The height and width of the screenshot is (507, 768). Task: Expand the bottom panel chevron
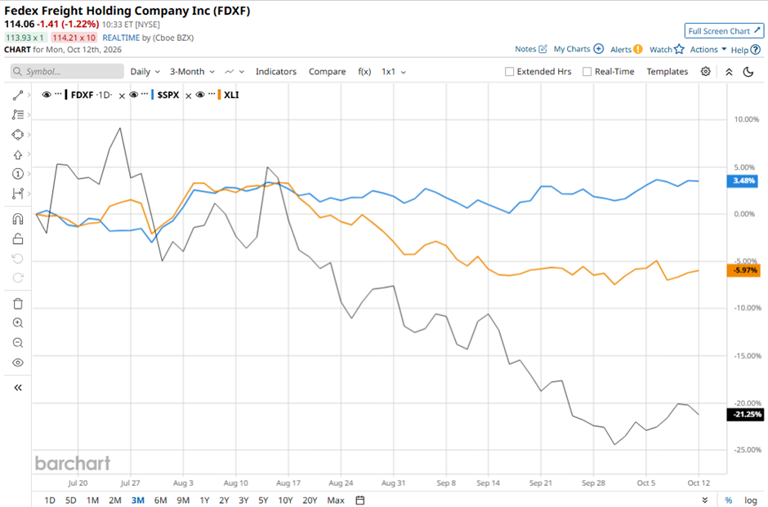coord(705,500)
